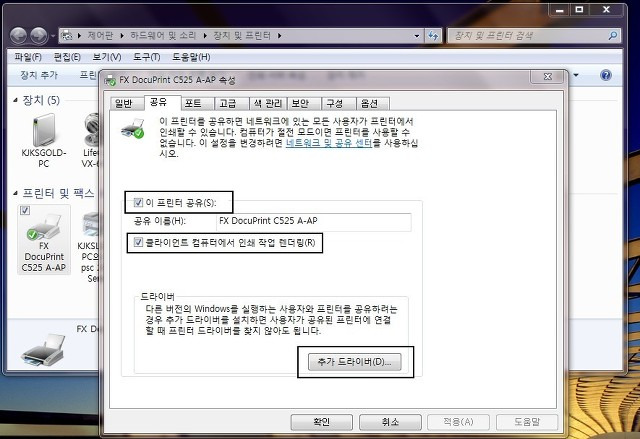Viewport: 640px width, 439px height.
Task: Switch to the 옵션 tab
Action: pos(373,104)
